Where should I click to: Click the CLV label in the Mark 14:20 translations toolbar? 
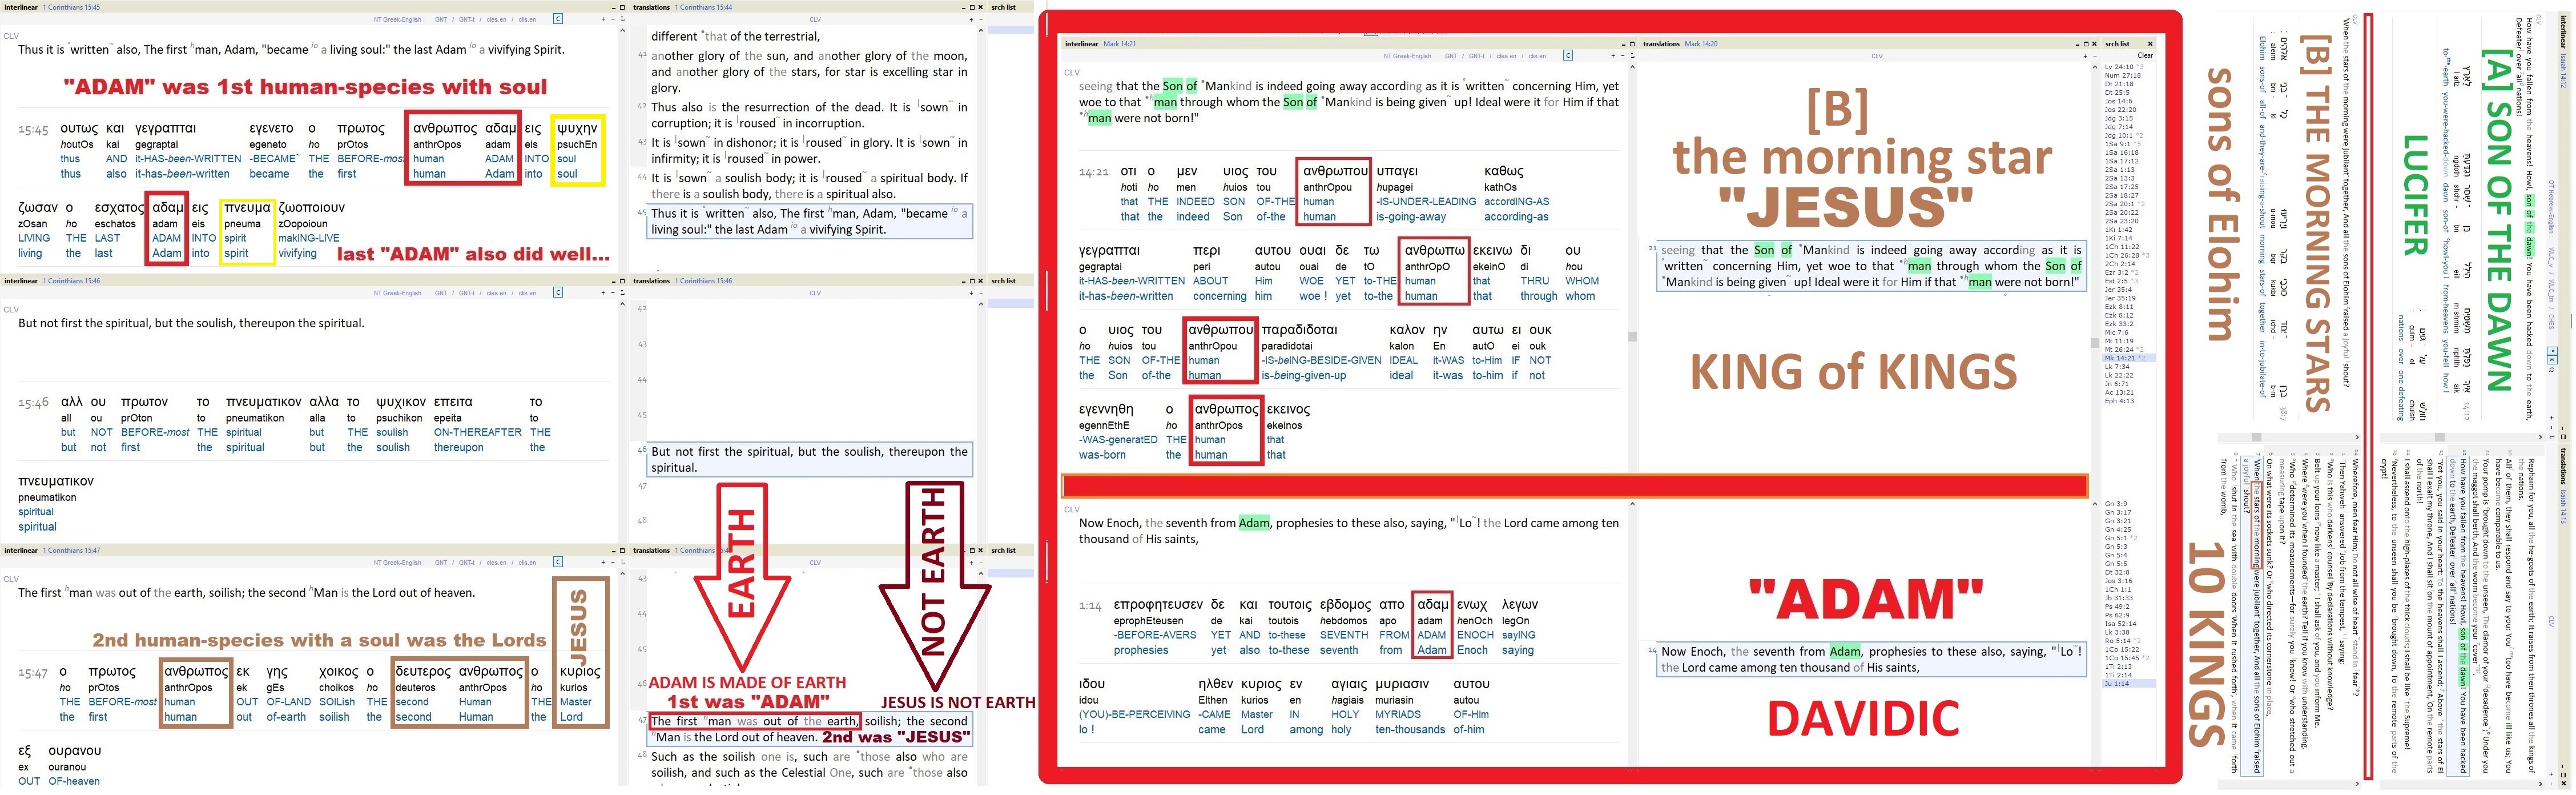point(1877,56)
